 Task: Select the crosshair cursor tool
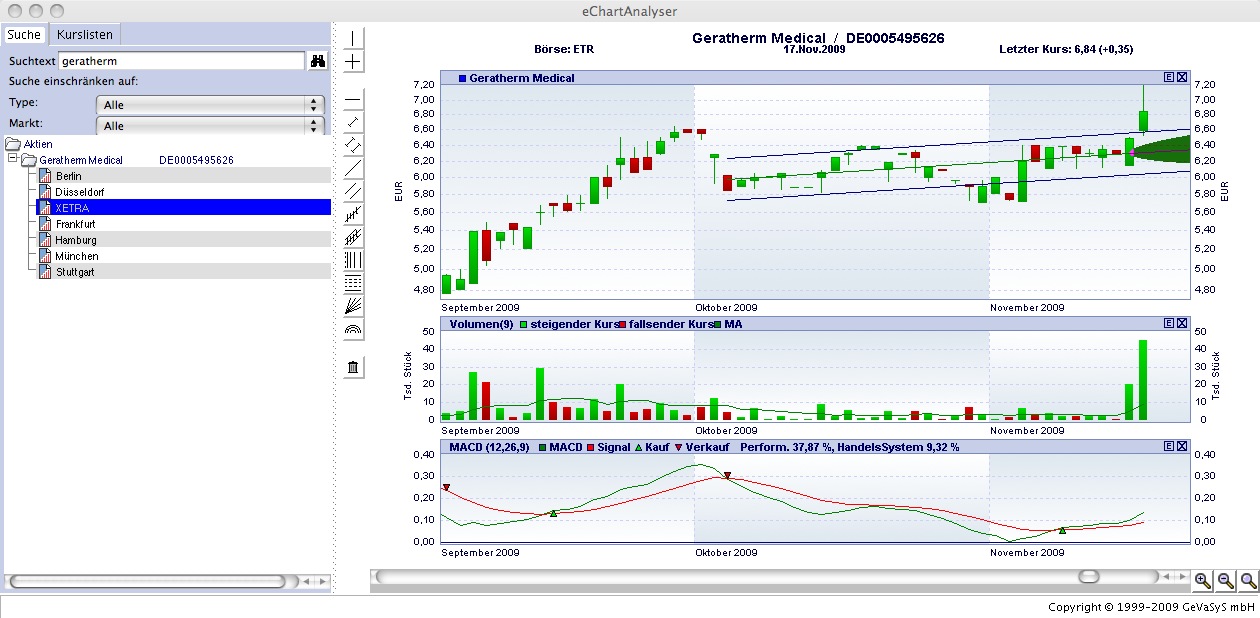click(353, 62)
